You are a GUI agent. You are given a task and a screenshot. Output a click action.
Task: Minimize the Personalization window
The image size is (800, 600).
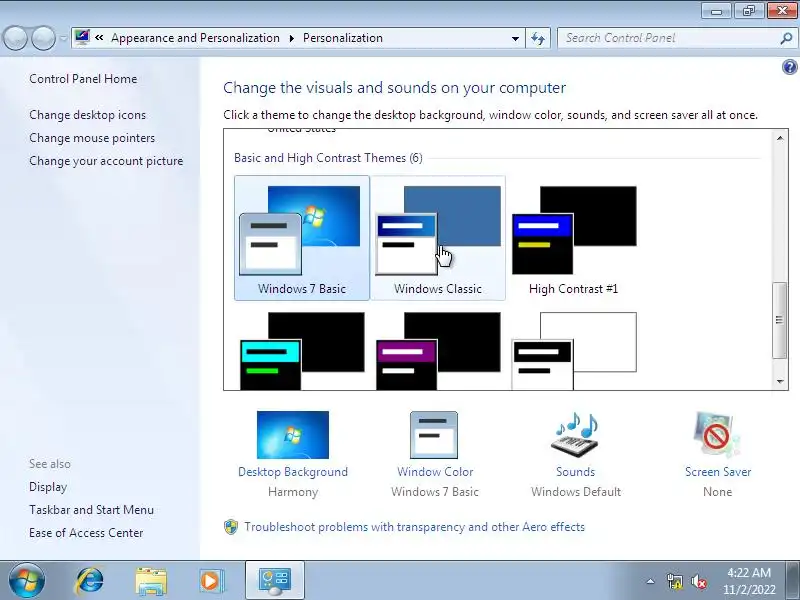717,10
